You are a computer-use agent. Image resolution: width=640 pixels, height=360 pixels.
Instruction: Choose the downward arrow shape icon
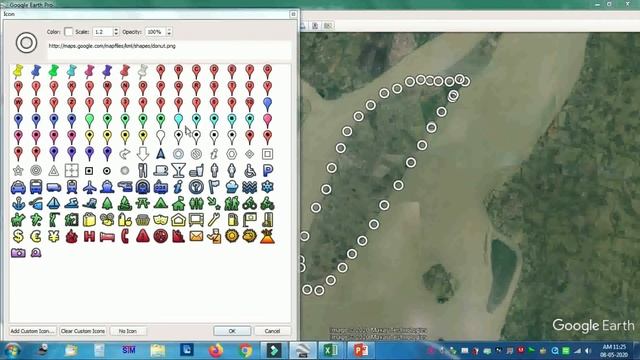tap(142, 154)
